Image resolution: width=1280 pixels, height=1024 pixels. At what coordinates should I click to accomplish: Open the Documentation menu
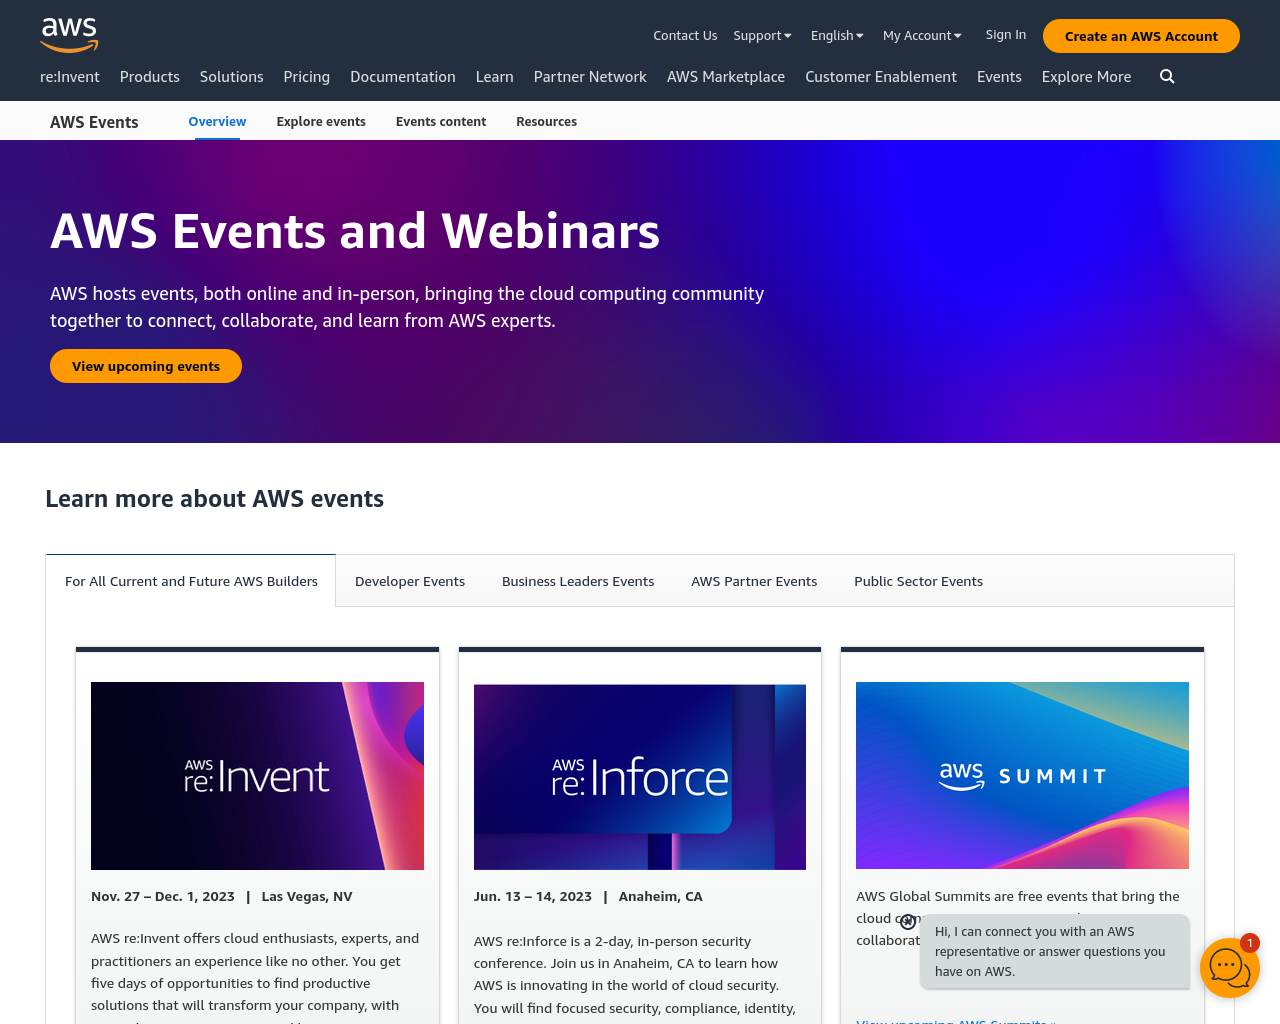pyautogui.click(x=403, y=77)
